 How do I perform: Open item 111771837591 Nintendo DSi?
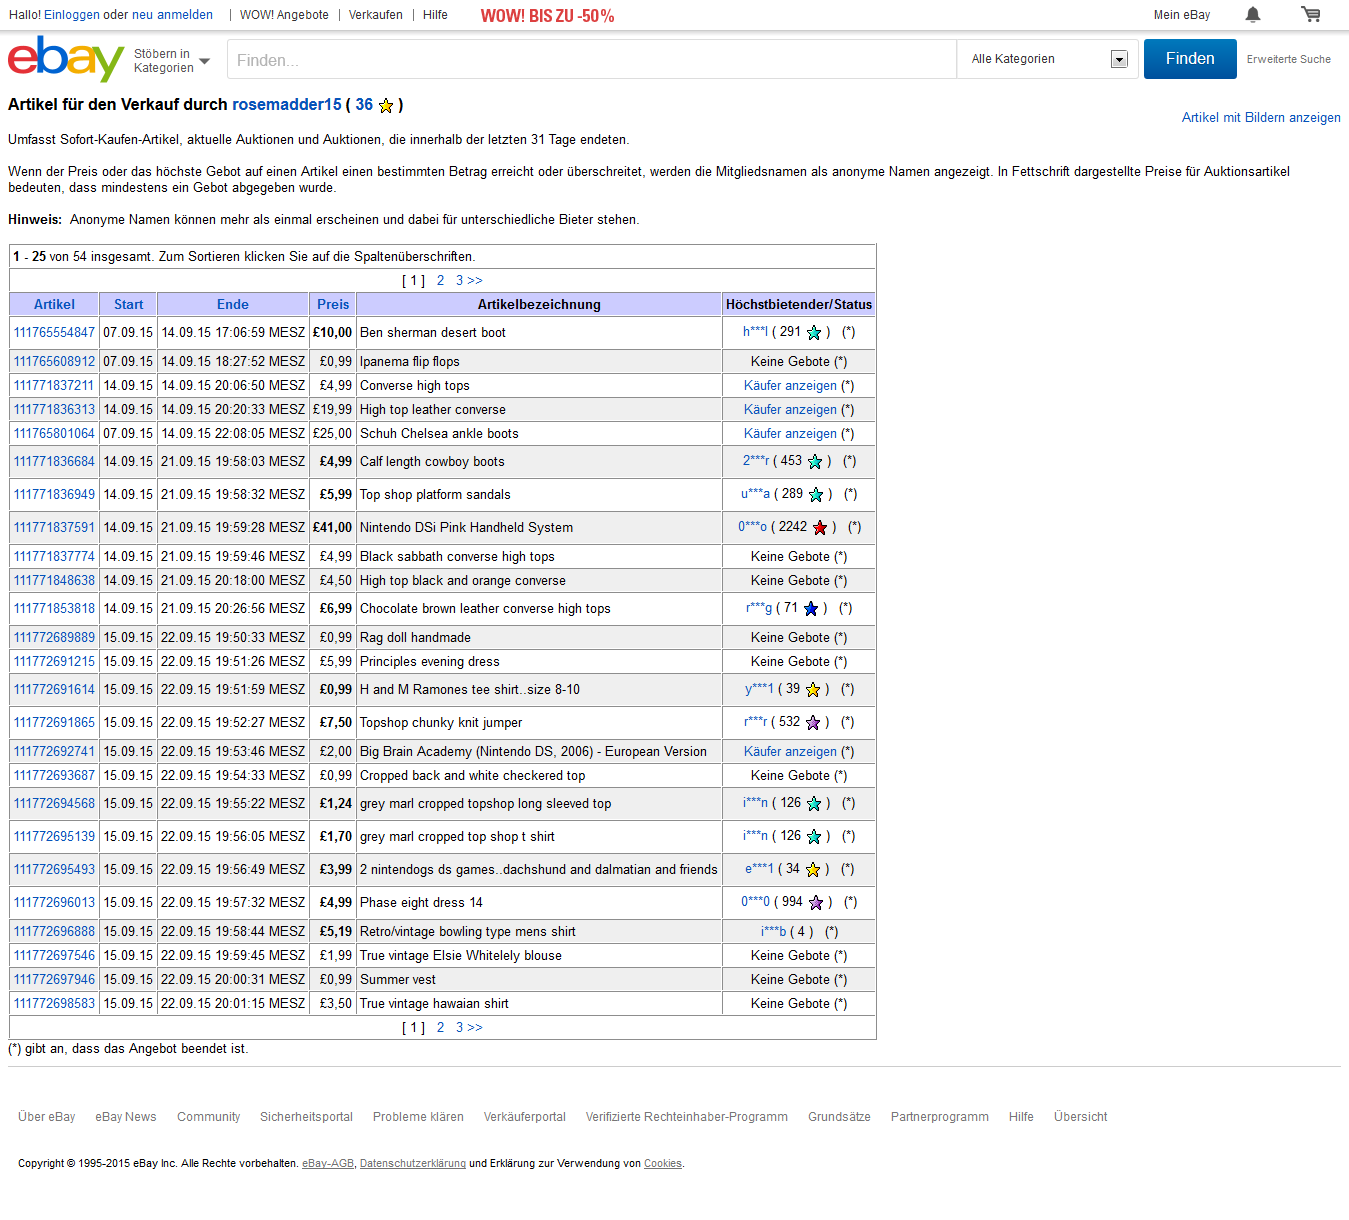[x=54, y=527]
